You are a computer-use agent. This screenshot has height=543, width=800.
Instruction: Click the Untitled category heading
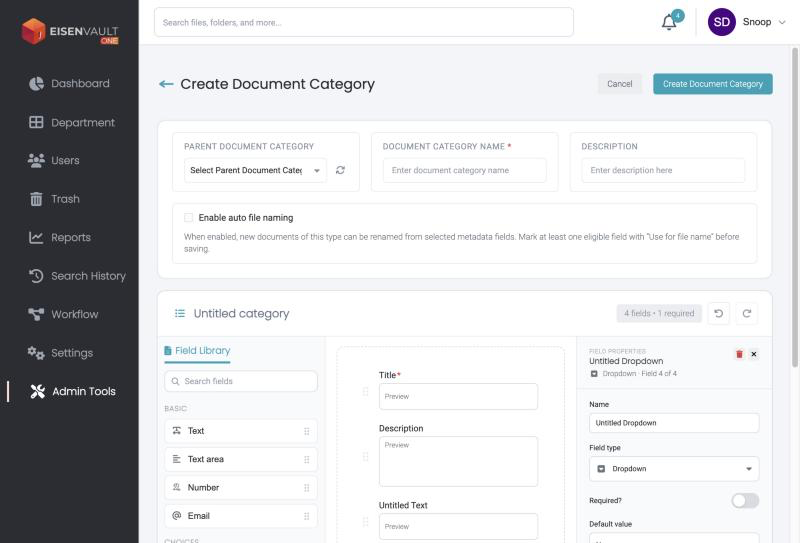241,313
